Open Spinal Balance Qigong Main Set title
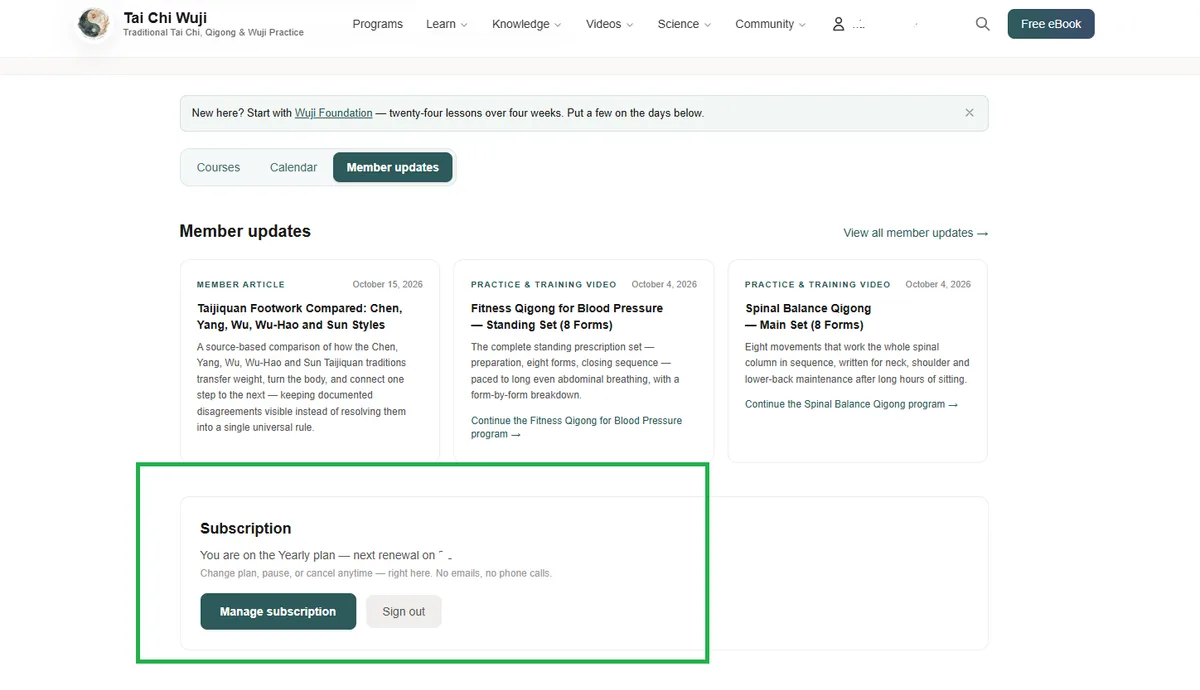Image resolution: width=1200 pixels, height=690 pixels. tap(808, 317)
